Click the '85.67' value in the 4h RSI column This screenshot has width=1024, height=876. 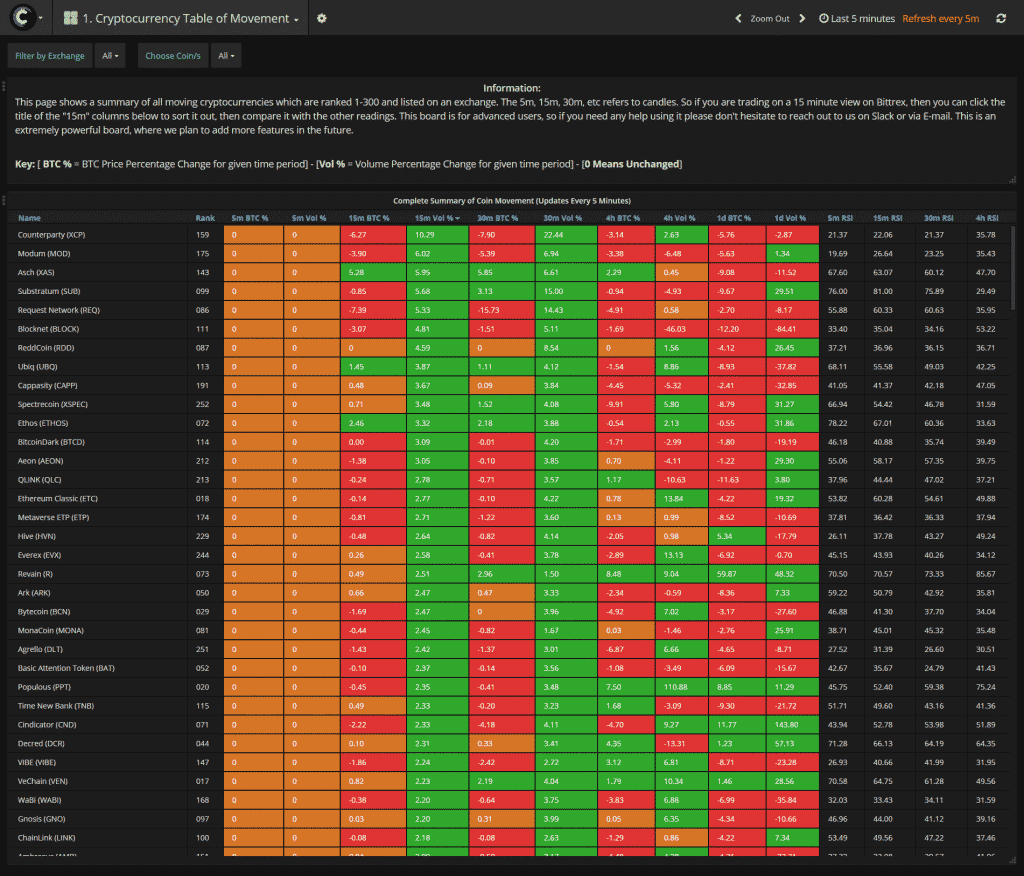pos(985,574)
